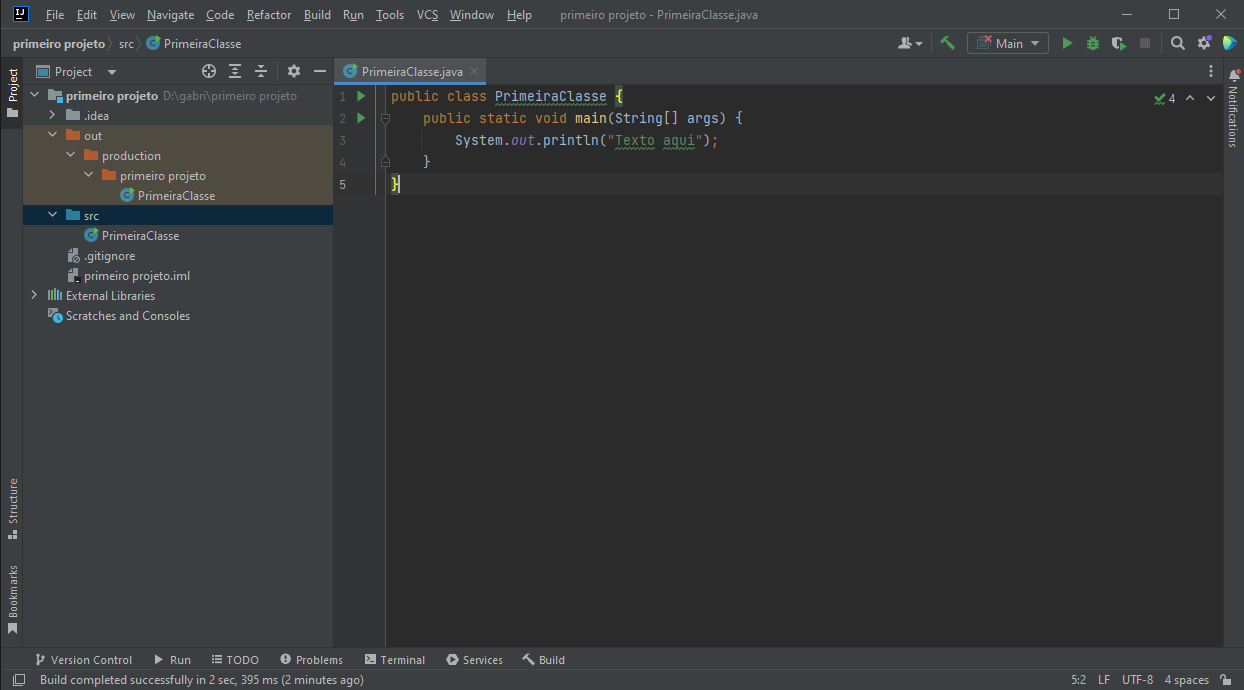This screenshot has width=1244, height=690.
Task: Open the Project view selector dropdown
Action: click(x=77, y=71)
